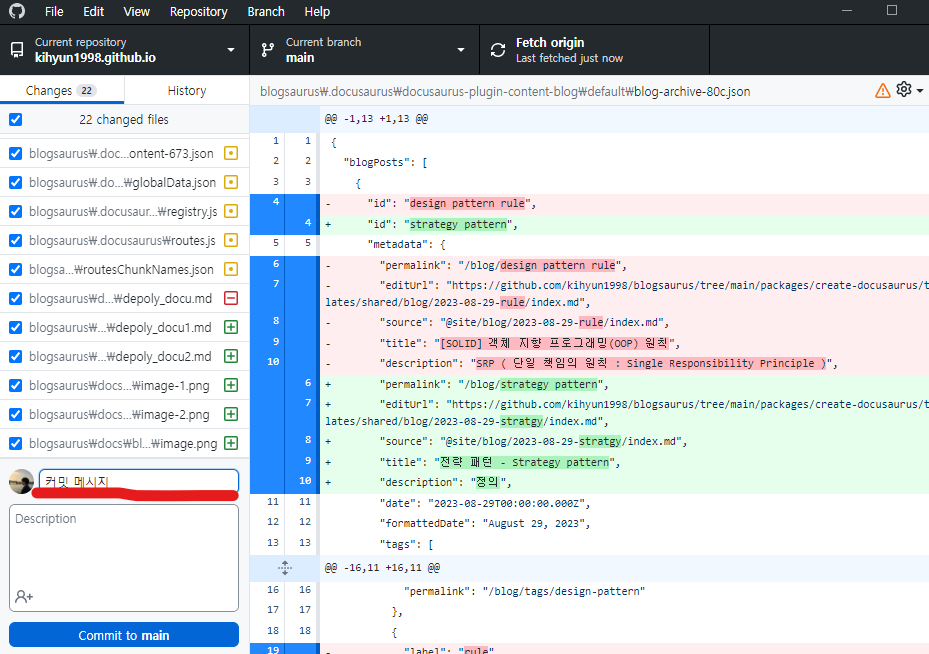Image resolution: width=929 pixels, height=654 pixels.
Task: Uncheck the routesChunkNames.json file checkbox
Action: [x=15, y=270]
